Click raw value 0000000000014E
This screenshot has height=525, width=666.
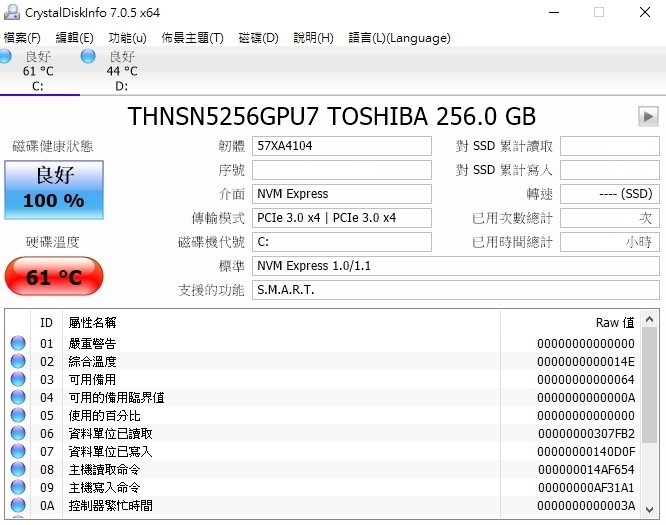(586, 362)
